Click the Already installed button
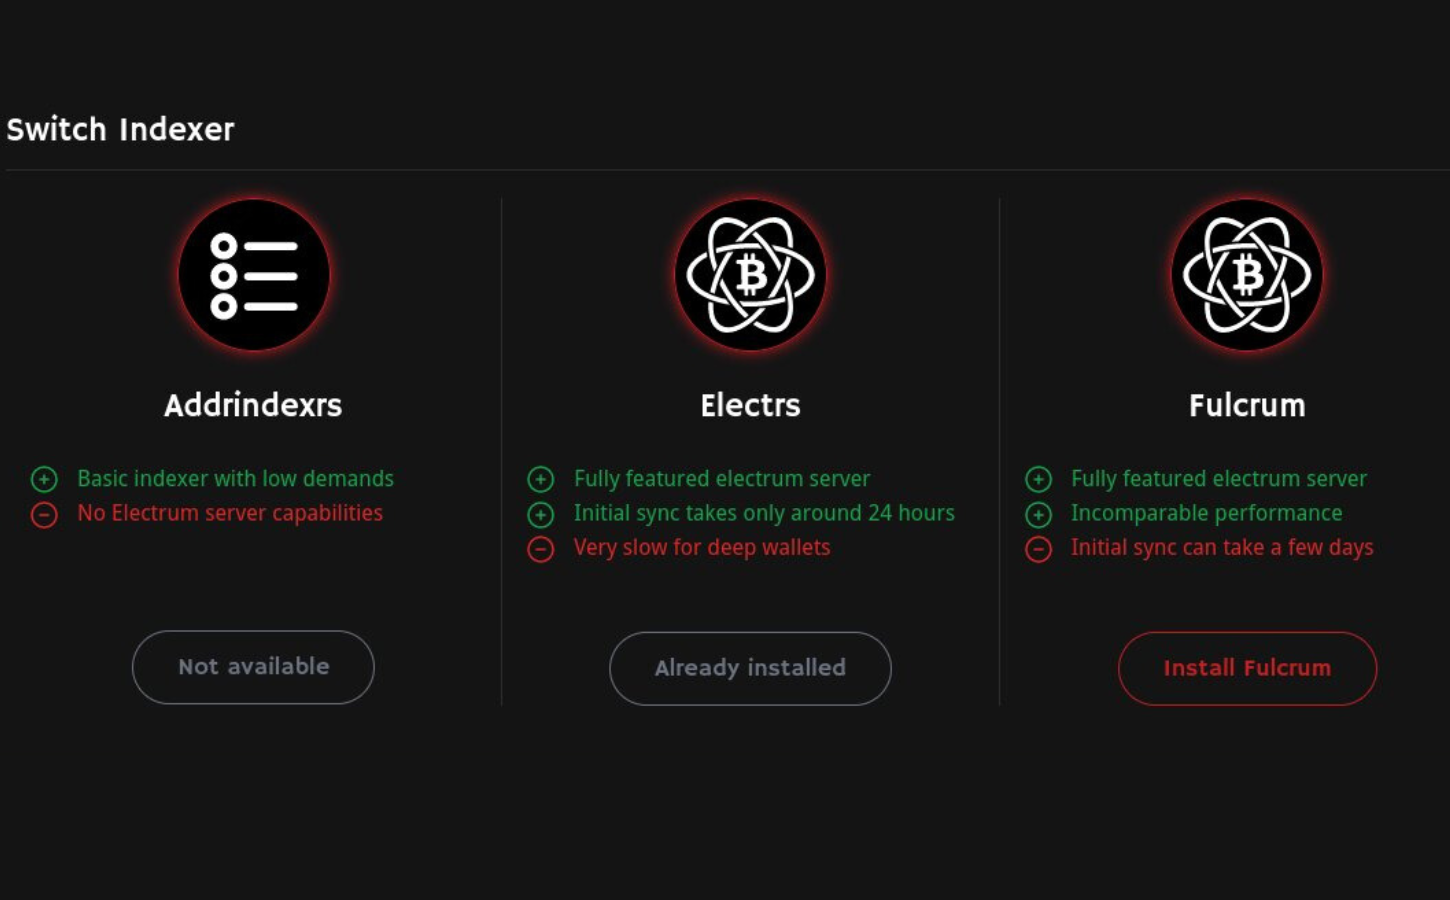The image size is (1450, 900). click(x=750, y=668)
